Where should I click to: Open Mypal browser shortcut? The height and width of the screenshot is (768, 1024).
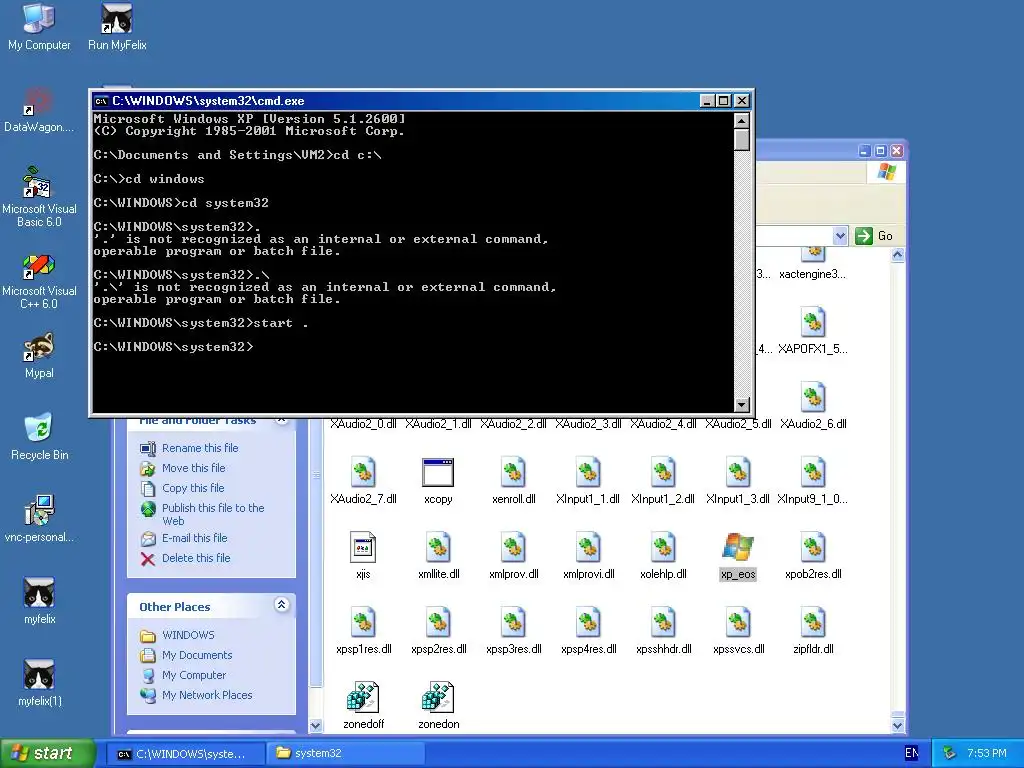coord(39,356)
